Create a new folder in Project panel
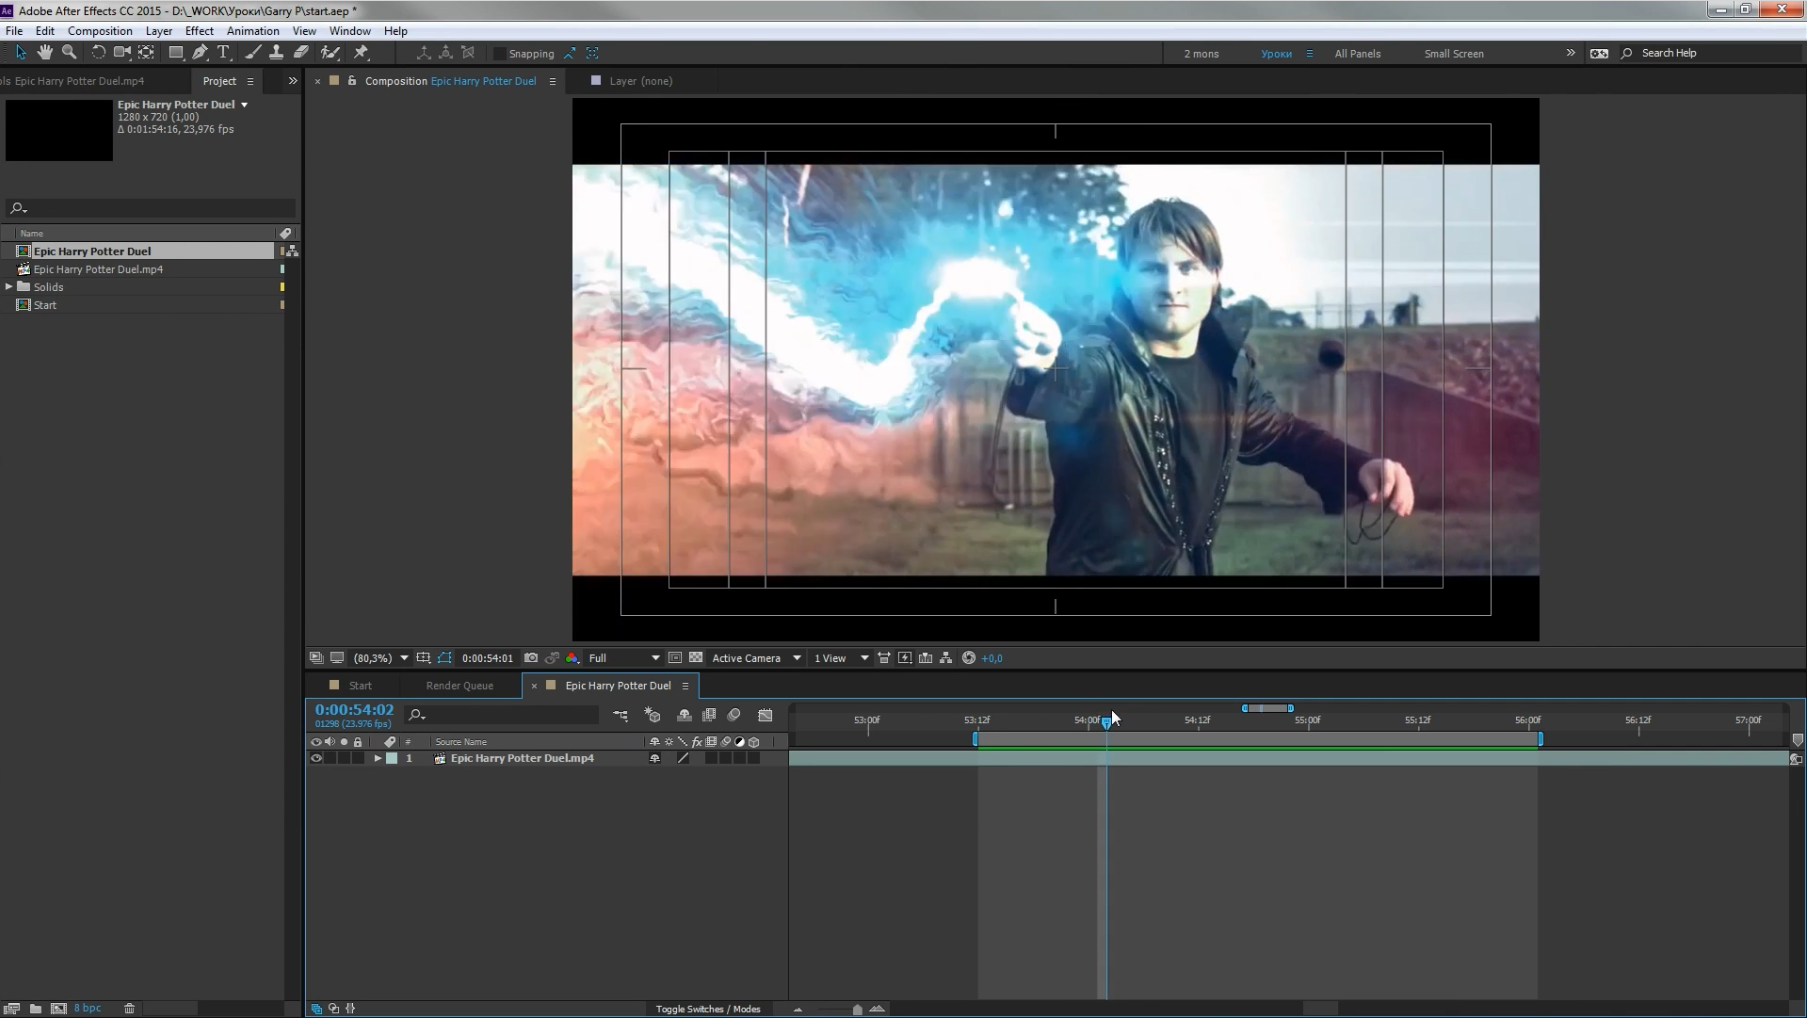Image resolution: width=1807 pixels, height=1018 pixels. point(35,1008)
